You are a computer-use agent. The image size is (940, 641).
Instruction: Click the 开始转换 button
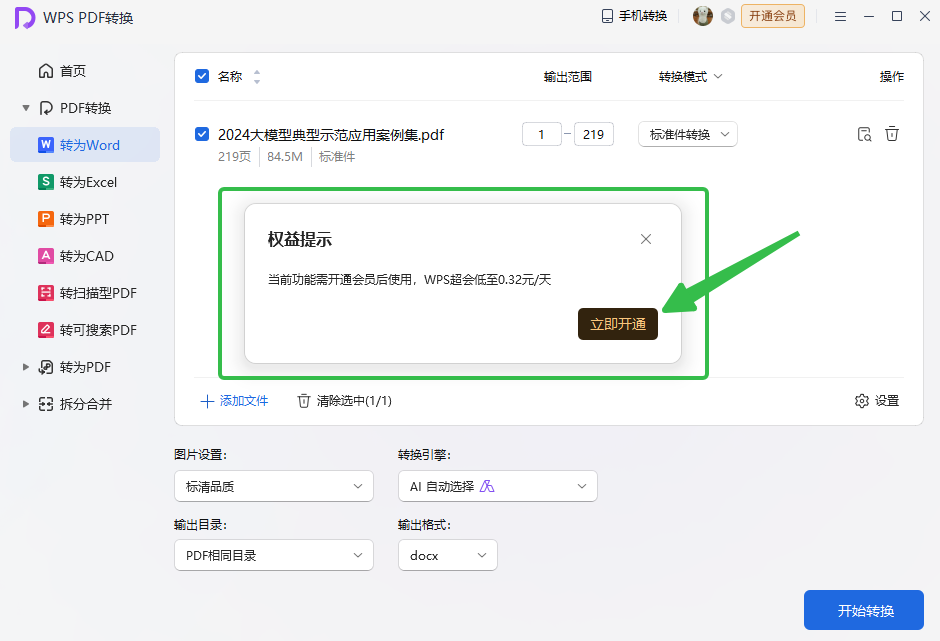pos(863,610)
